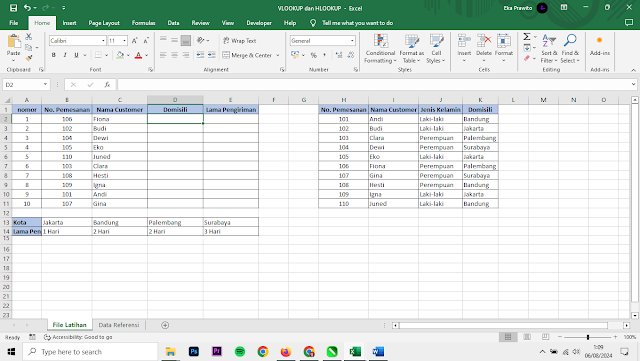Decrease font size with the smaller A icon
The image size is (640, 361).
(x=146, y=40)
